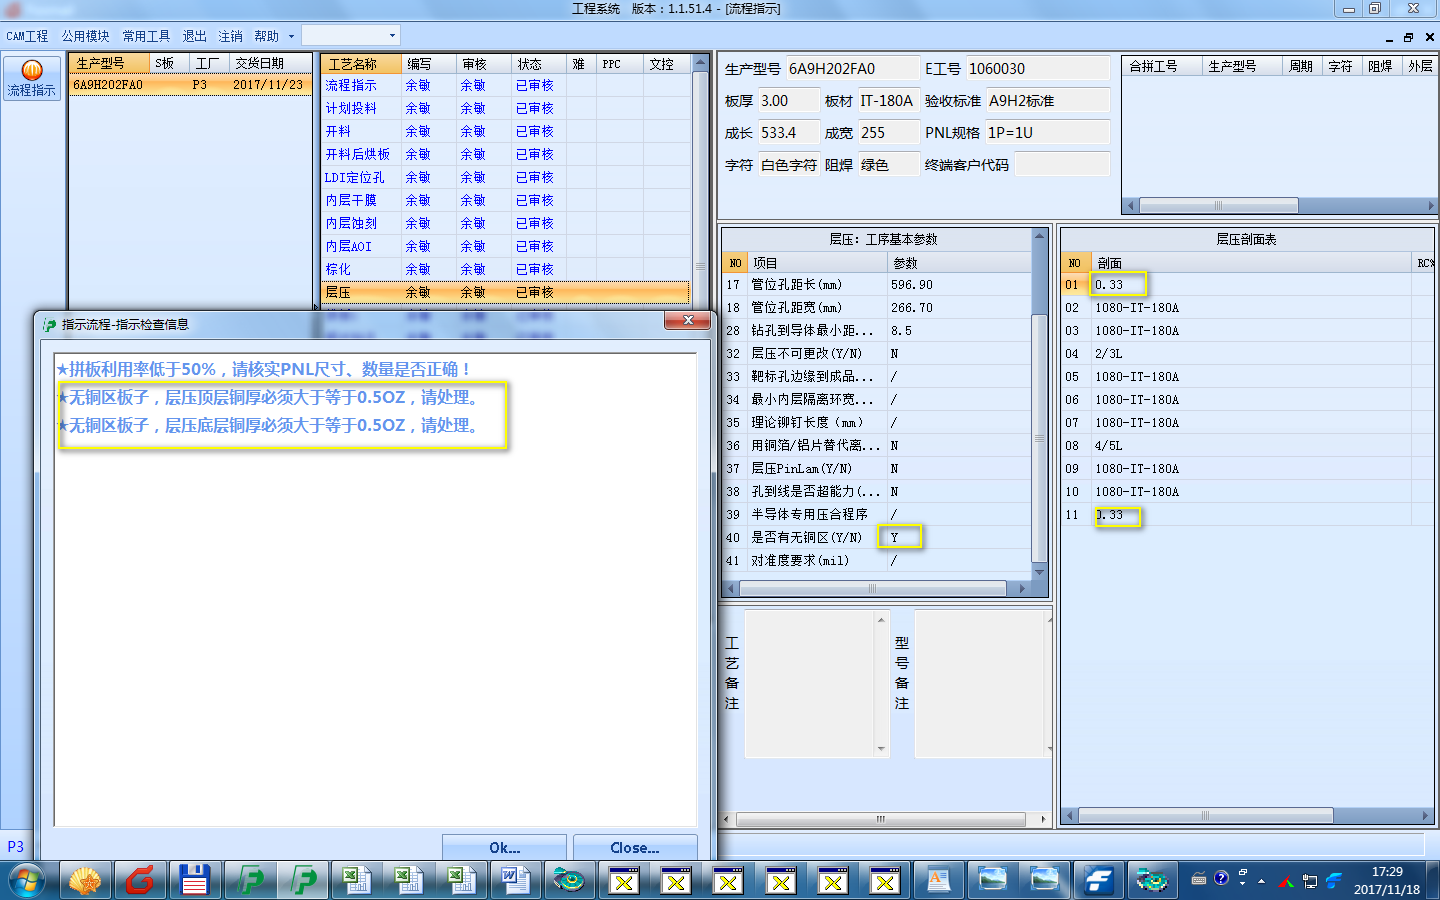1440x900 pixels.
Task: Click the 状态 column header
Action: tap(539, 64)
